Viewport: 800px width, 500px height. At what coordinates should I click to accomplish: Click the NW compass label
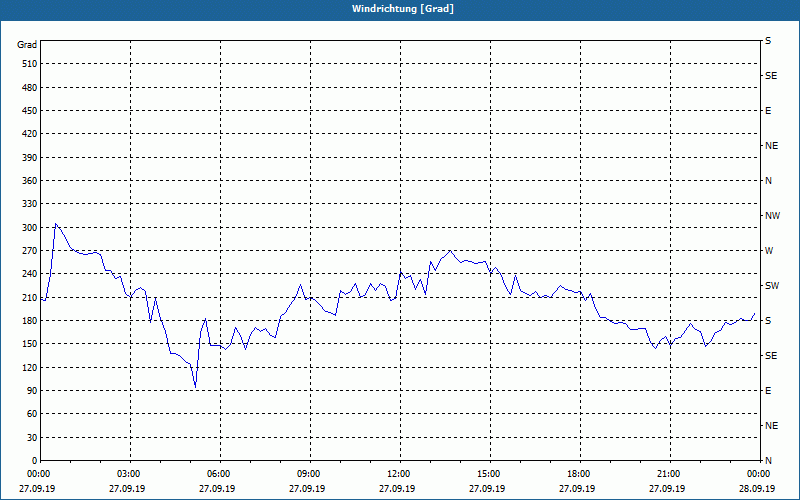pos(772,216)
